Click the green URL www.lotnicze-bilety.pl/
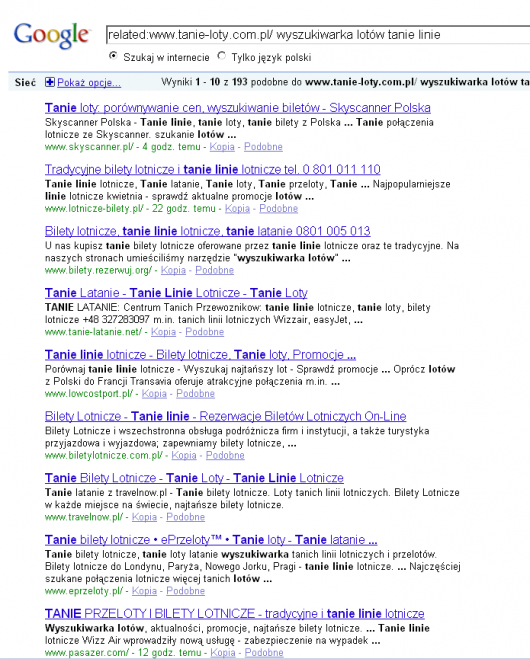The height and width of the screenshot is (659, 530). (94, 208)
